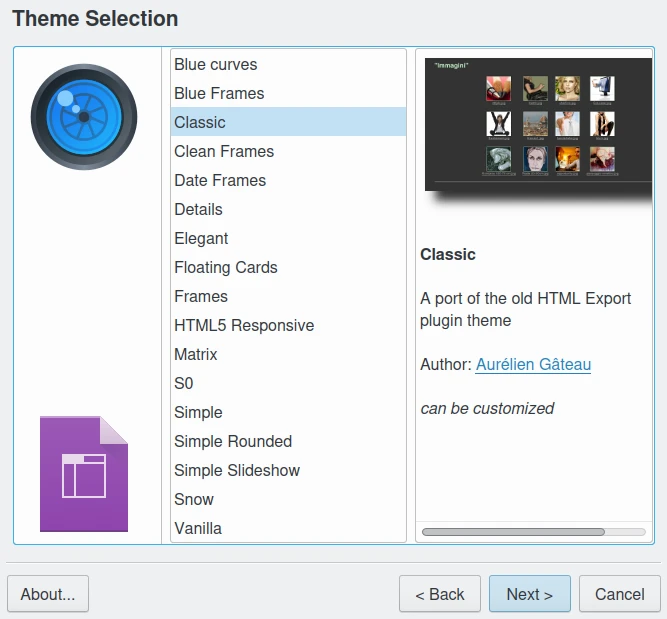This screenshot has width=667, height=619.
Task: Pick the Clean Frames theme
Action: click(x=224, y=151)
